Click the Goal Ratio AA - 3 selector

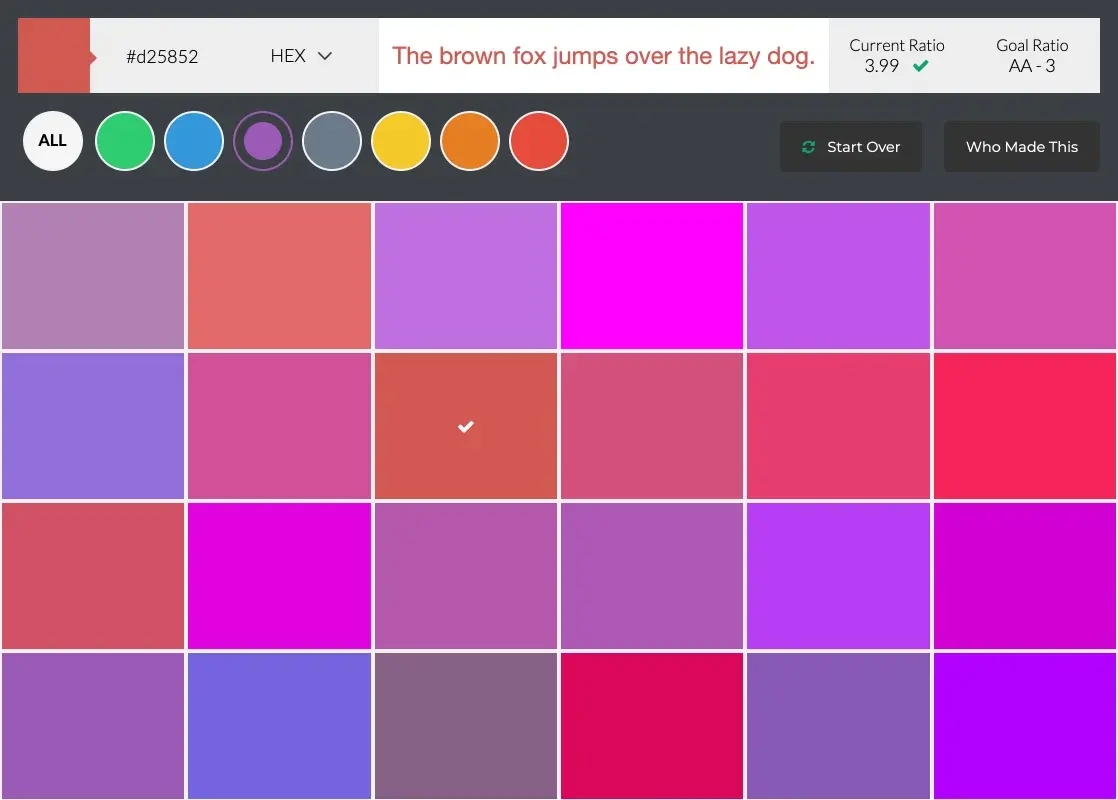[1032, 56]
